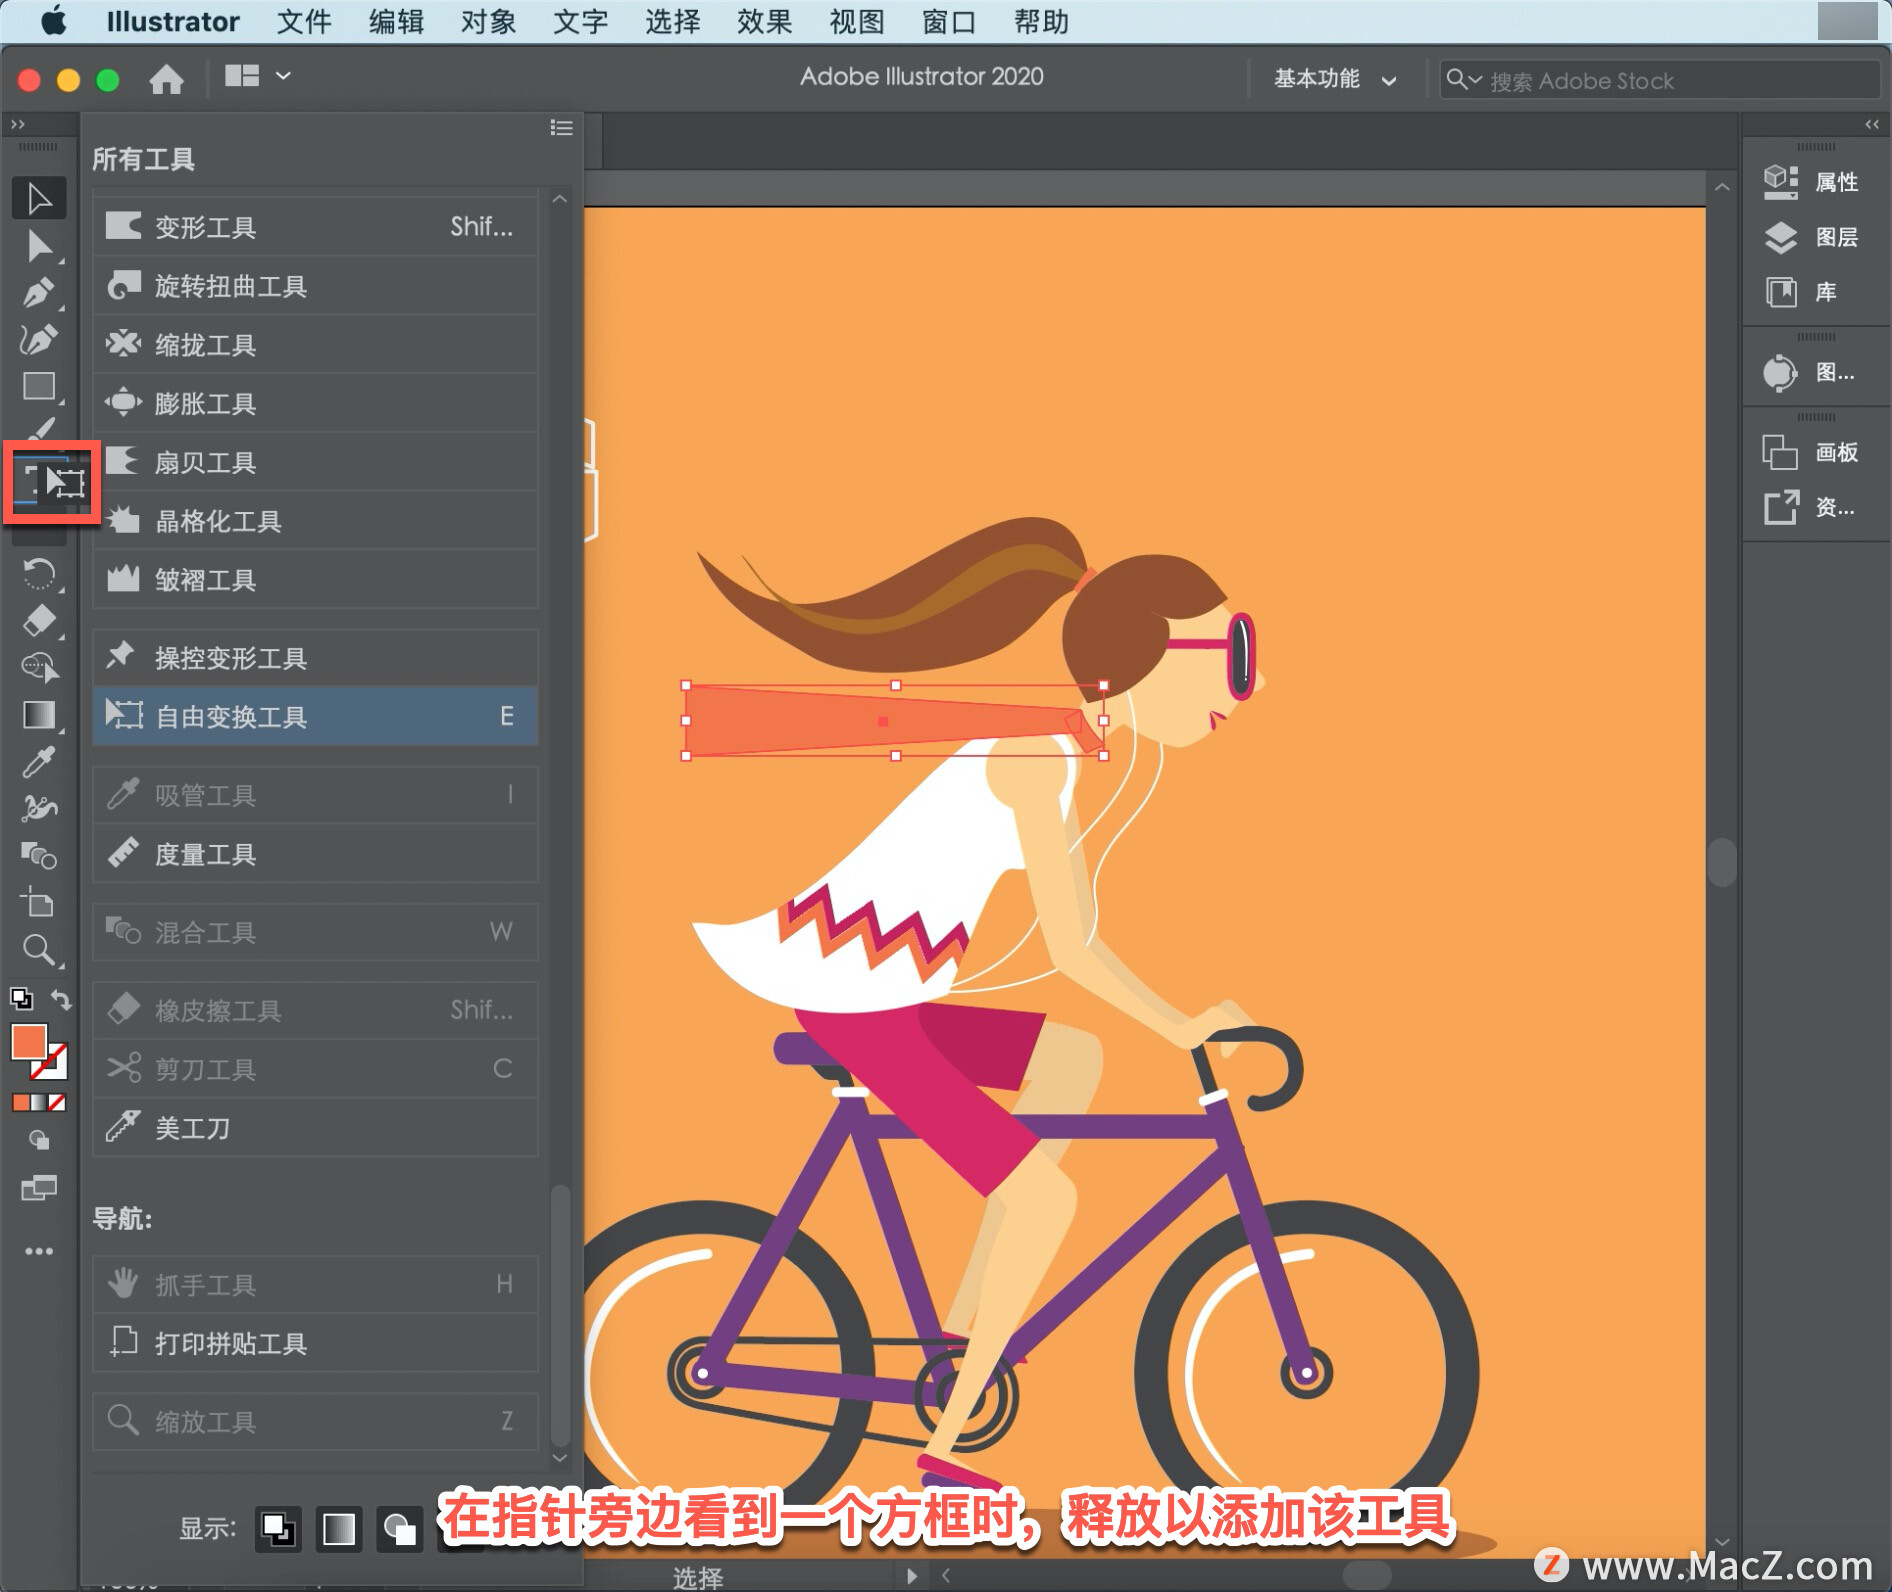Open the arrange documents dropdown
This screenshot has width=1892, height=1592.
(x=257, y=76)
